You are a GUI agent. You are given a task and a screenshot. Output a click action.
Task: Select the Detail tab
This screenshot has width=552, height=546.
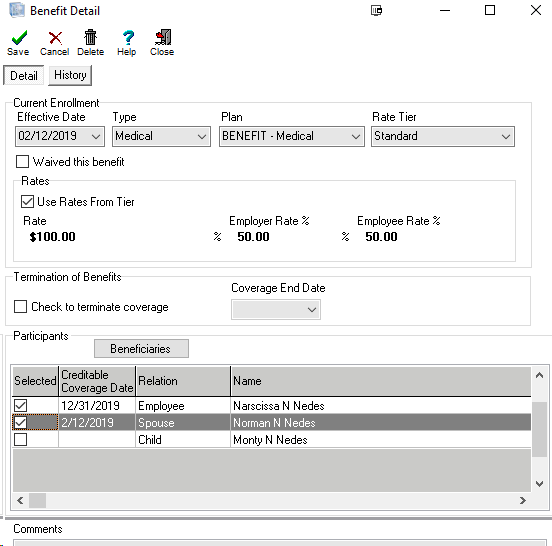(x=24, y=75)
